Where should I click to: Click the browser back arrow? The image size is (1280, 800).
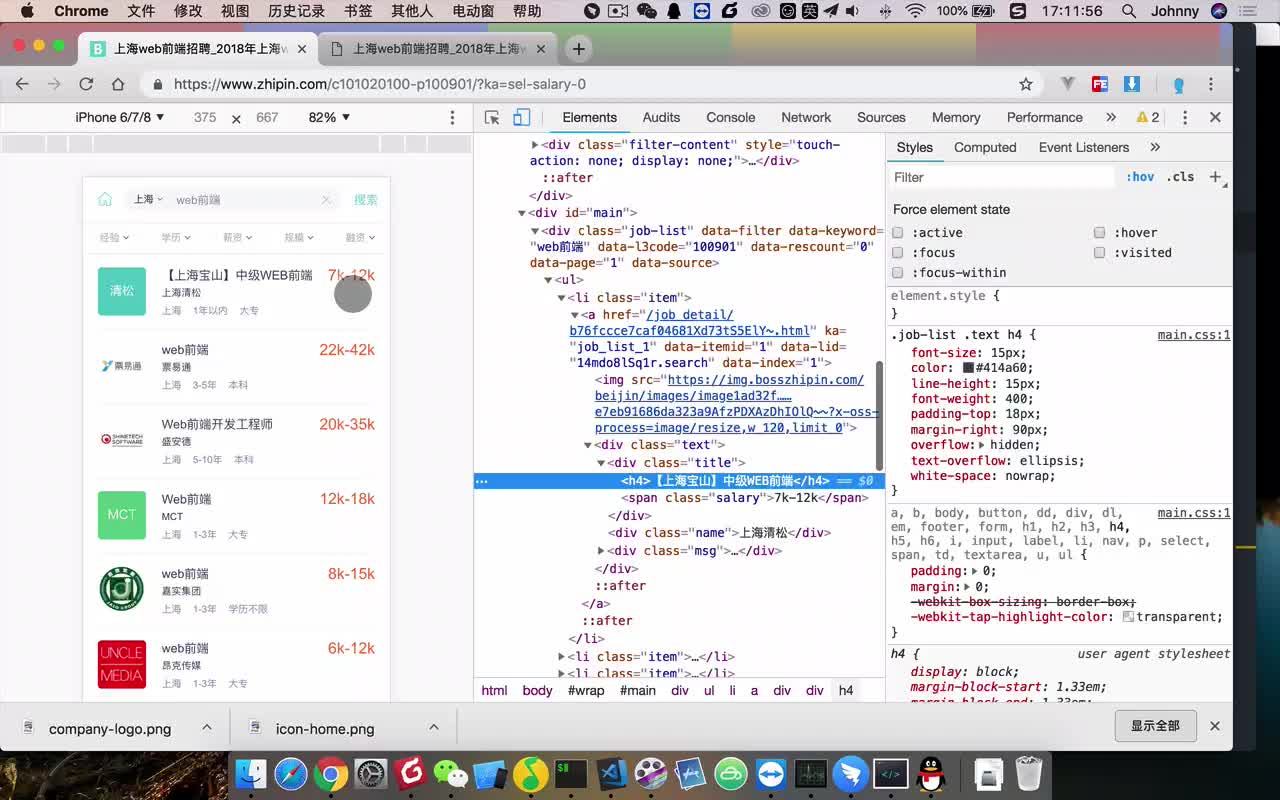(22, 84)
